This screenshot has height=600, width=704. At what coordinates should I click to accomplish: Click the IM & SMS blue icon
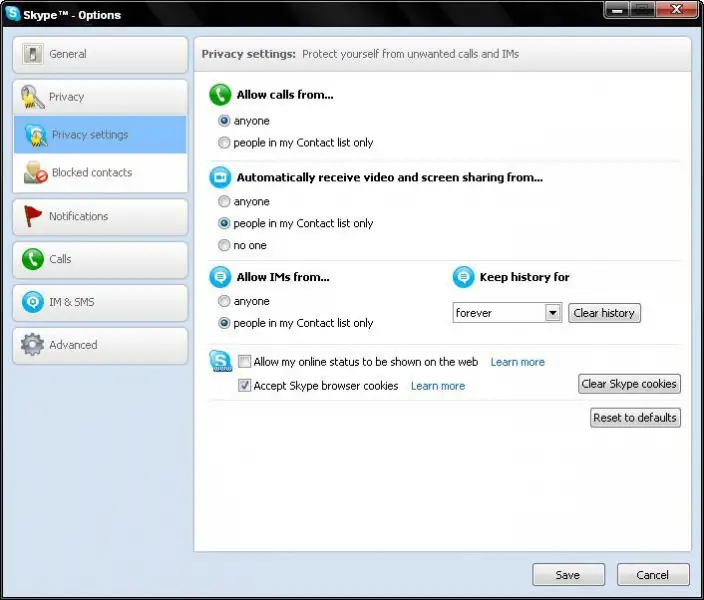pyautogui.click(x=33, y=302)
